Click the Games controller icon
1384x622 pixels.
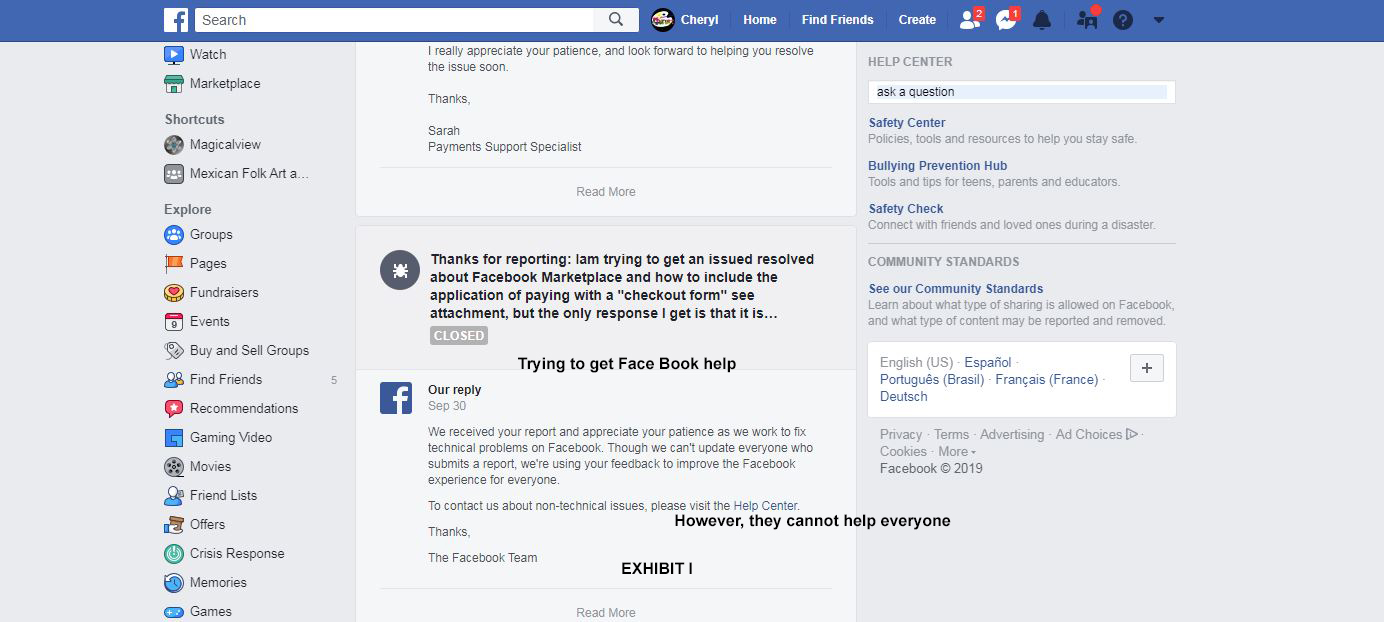pos(174,612)
